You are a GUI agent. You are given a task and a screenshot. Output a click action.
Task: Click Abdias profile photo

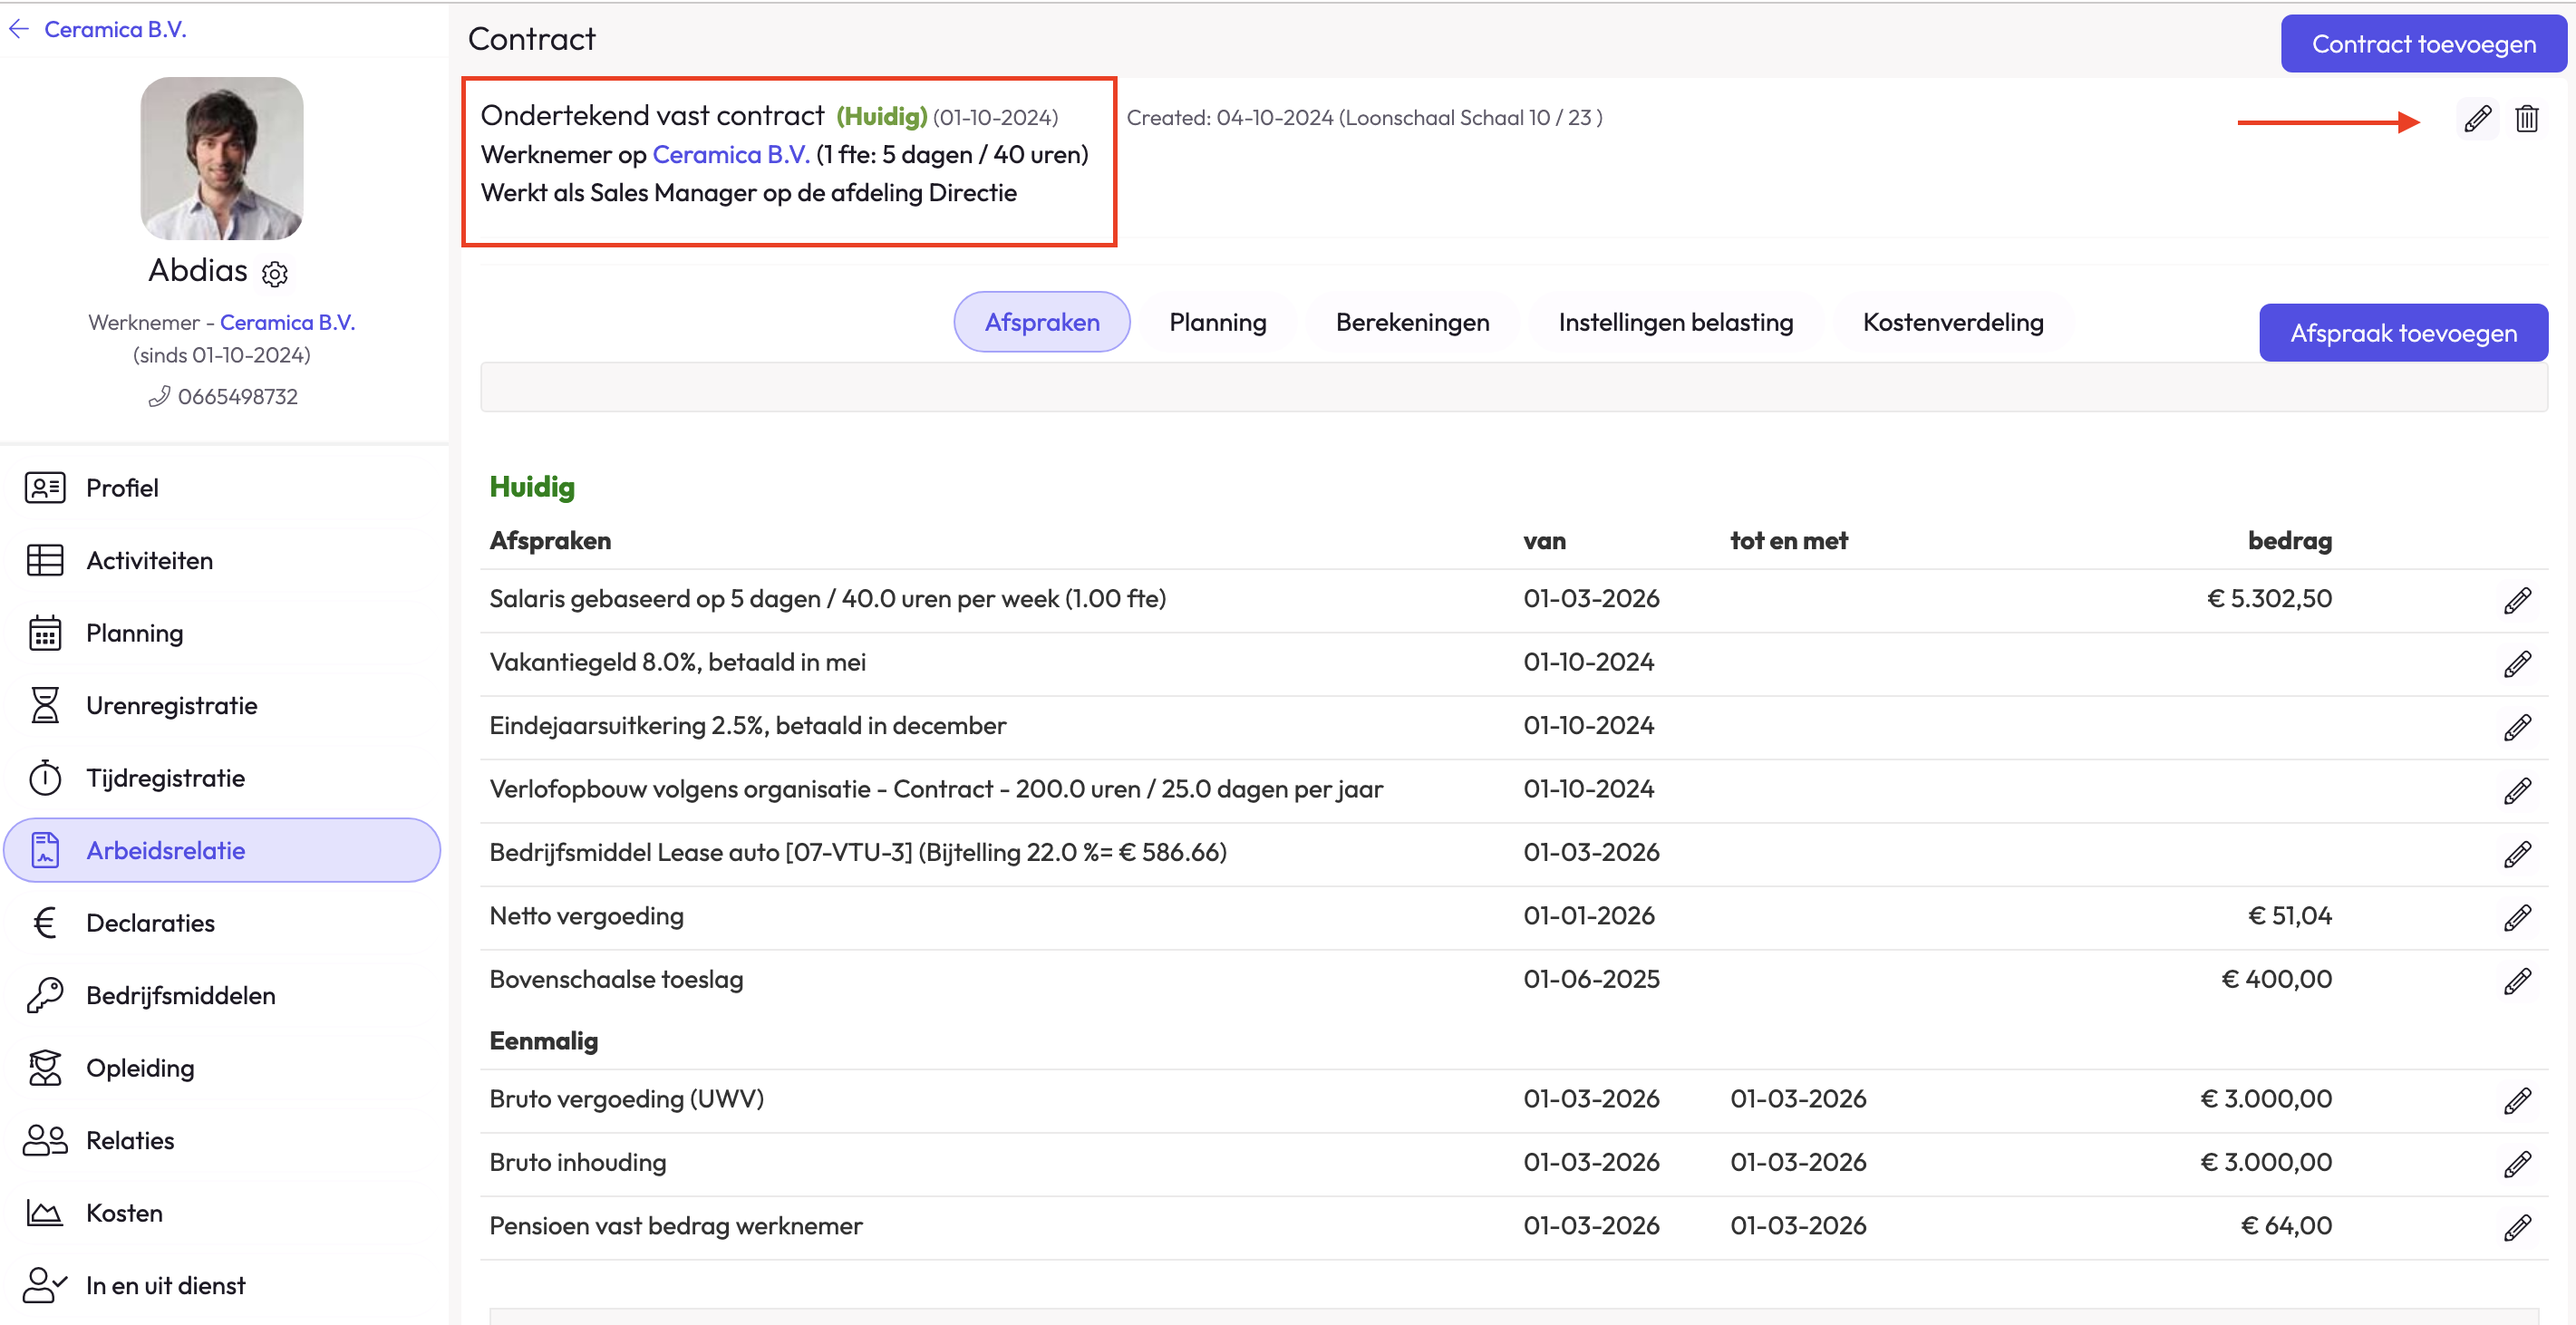(x=222, y=158)
